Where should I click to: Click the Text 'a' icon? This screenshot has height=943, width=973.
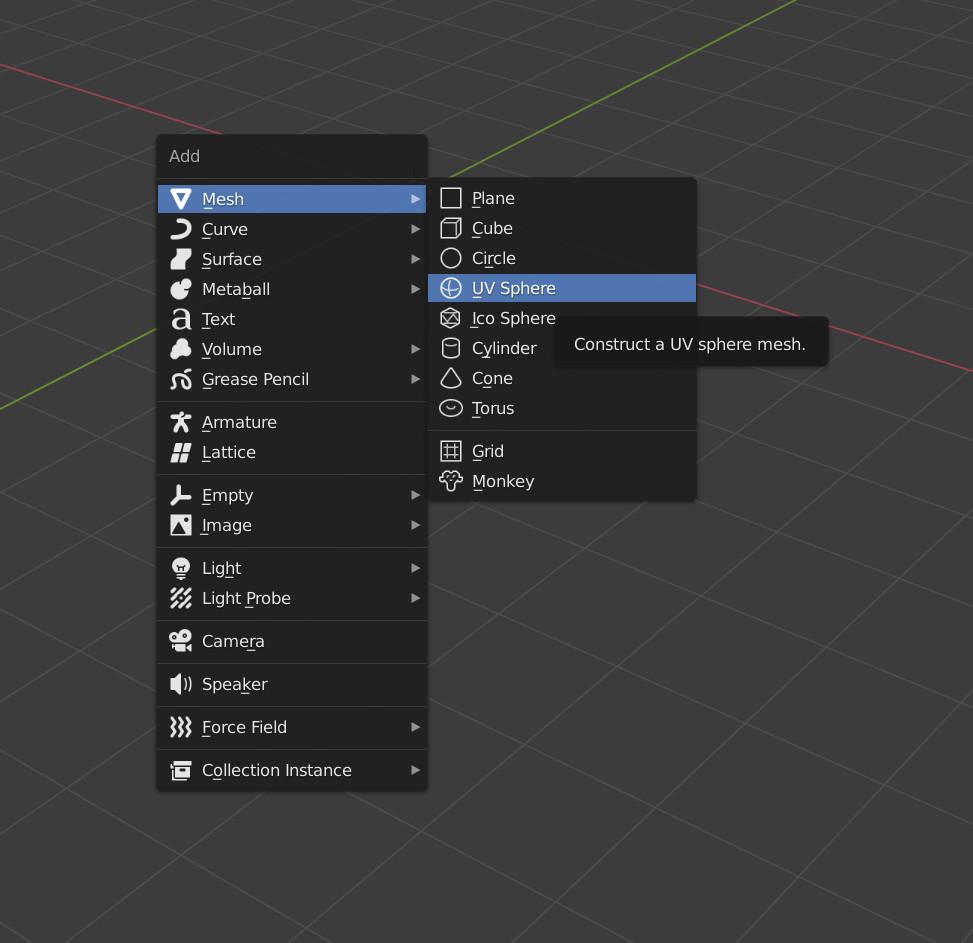click(x=181, y=319)
